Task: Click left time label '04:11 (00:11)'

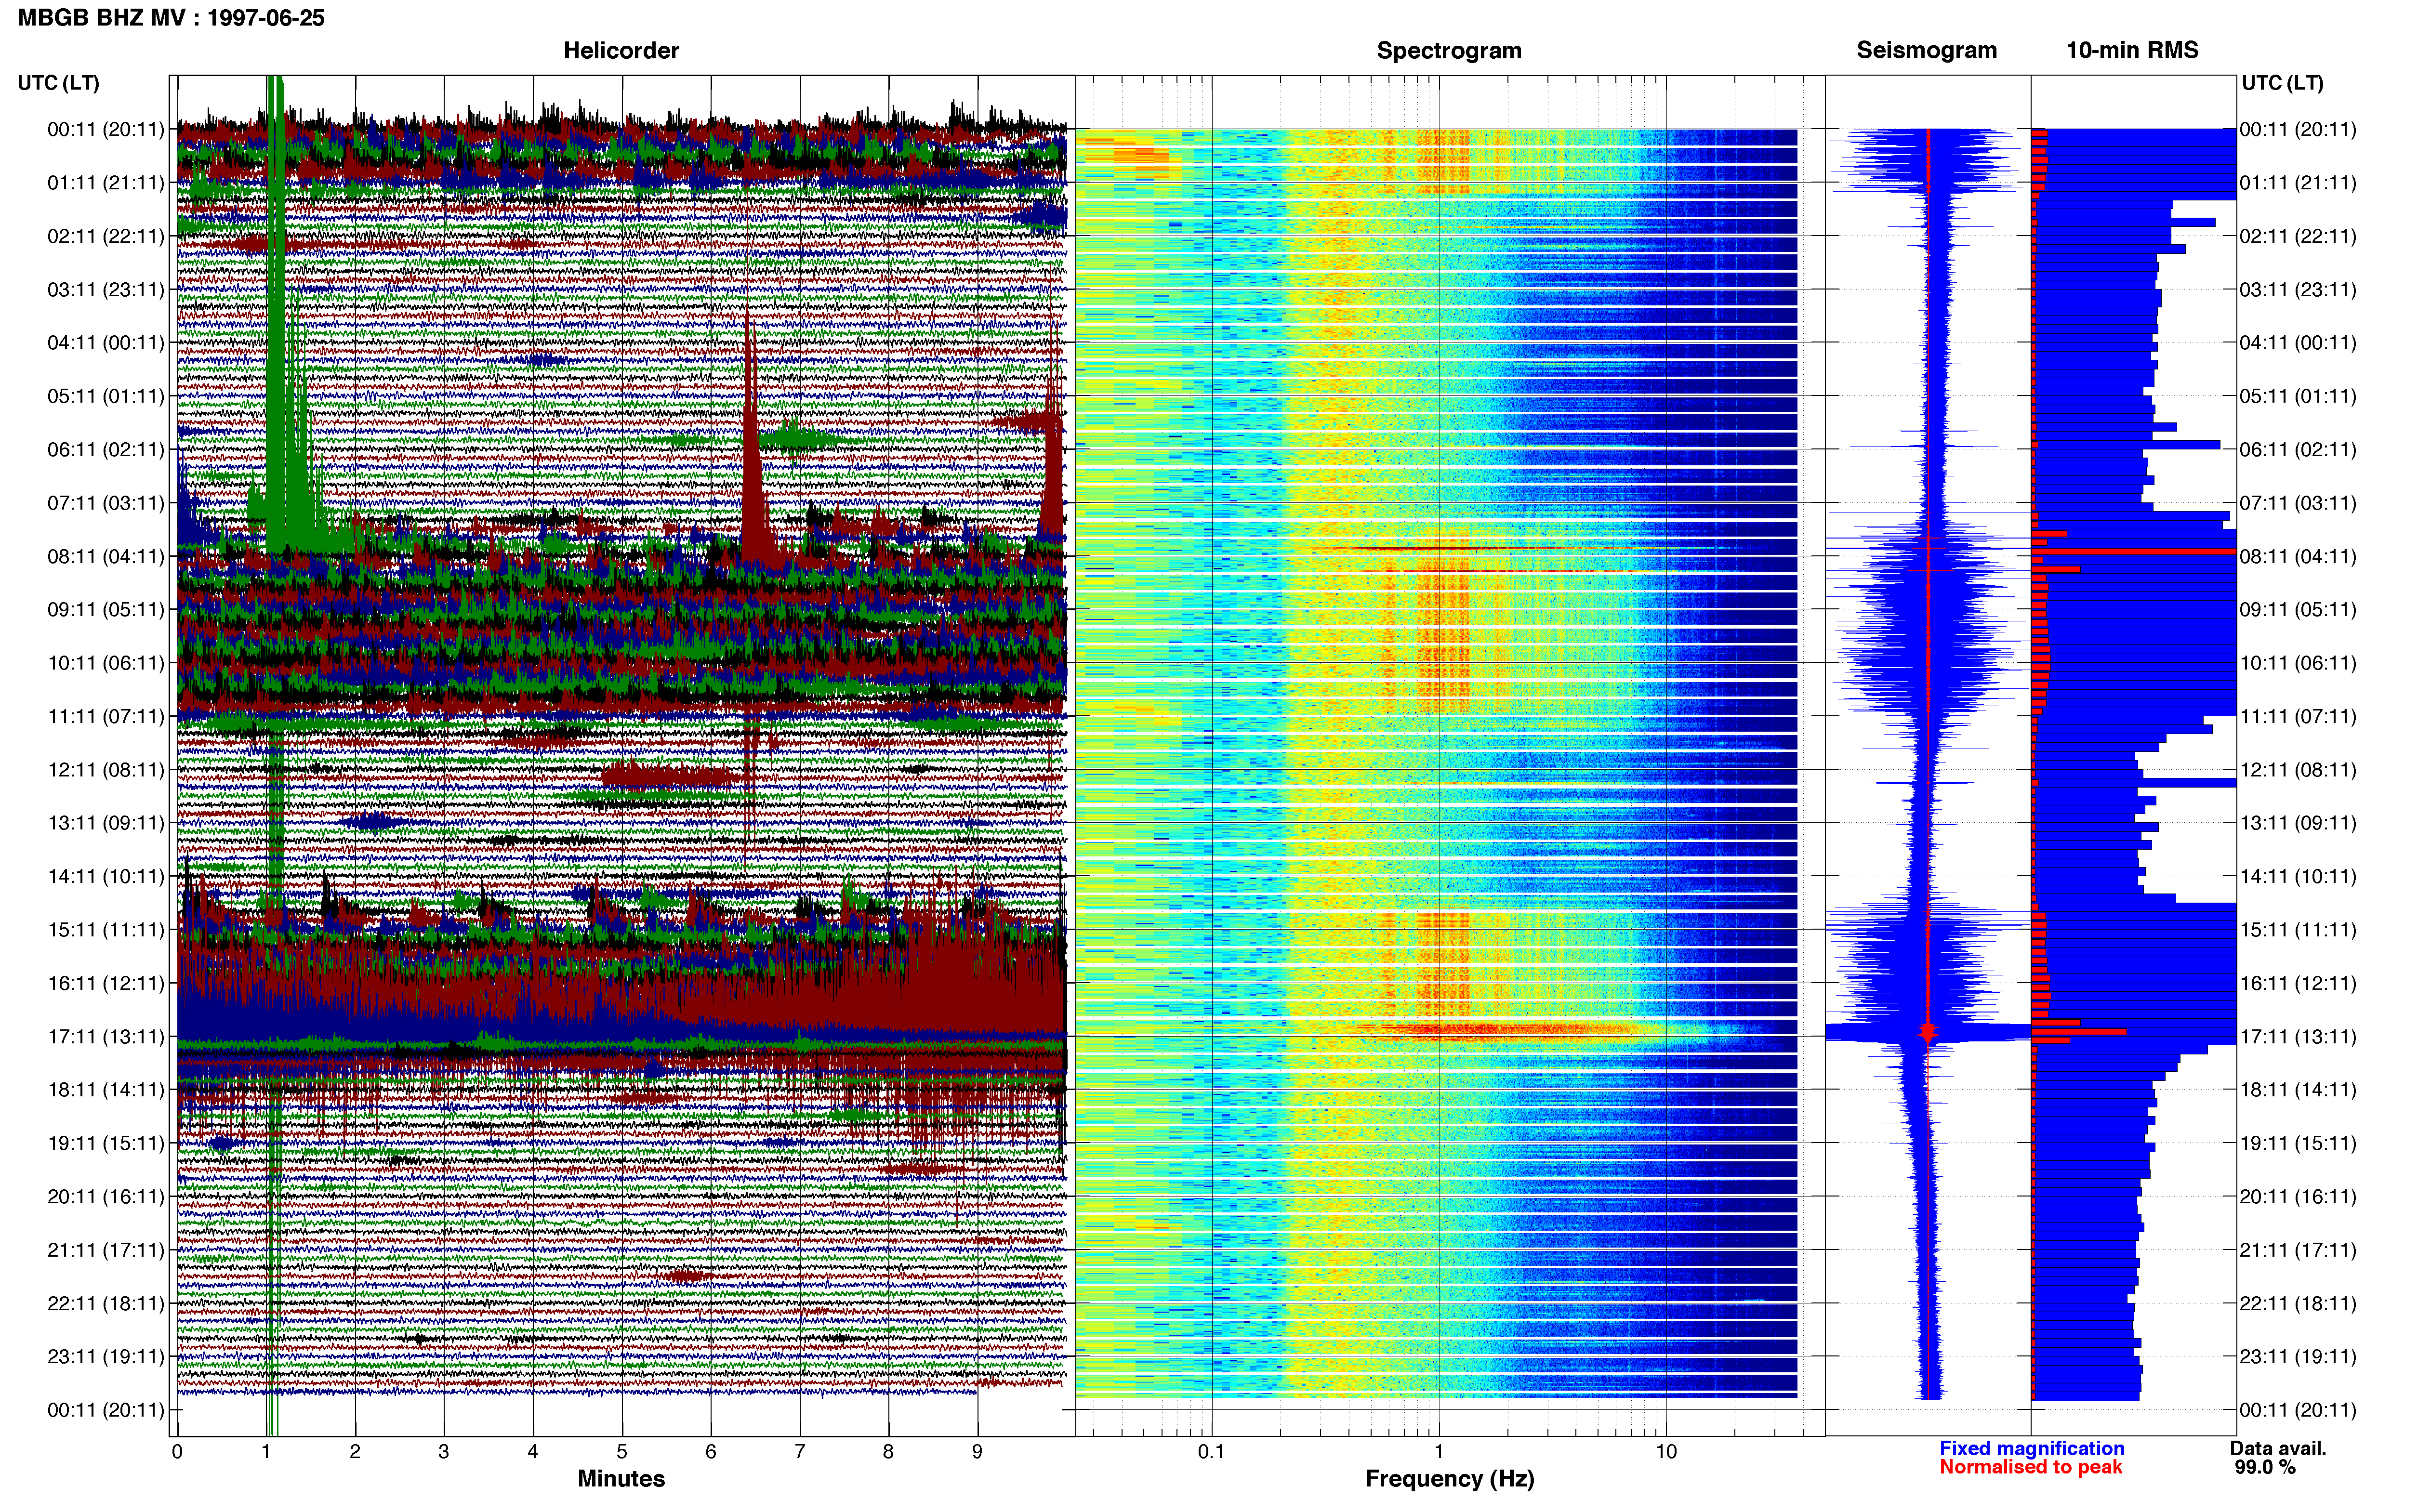Action: pos(105,343)
